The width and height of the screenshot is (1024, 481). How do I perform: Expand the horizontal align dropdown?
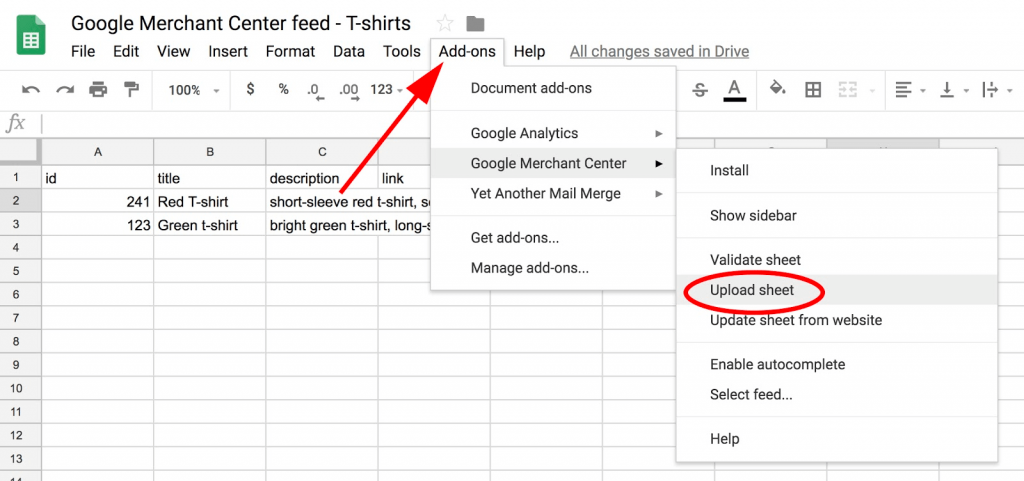point(909,90)
